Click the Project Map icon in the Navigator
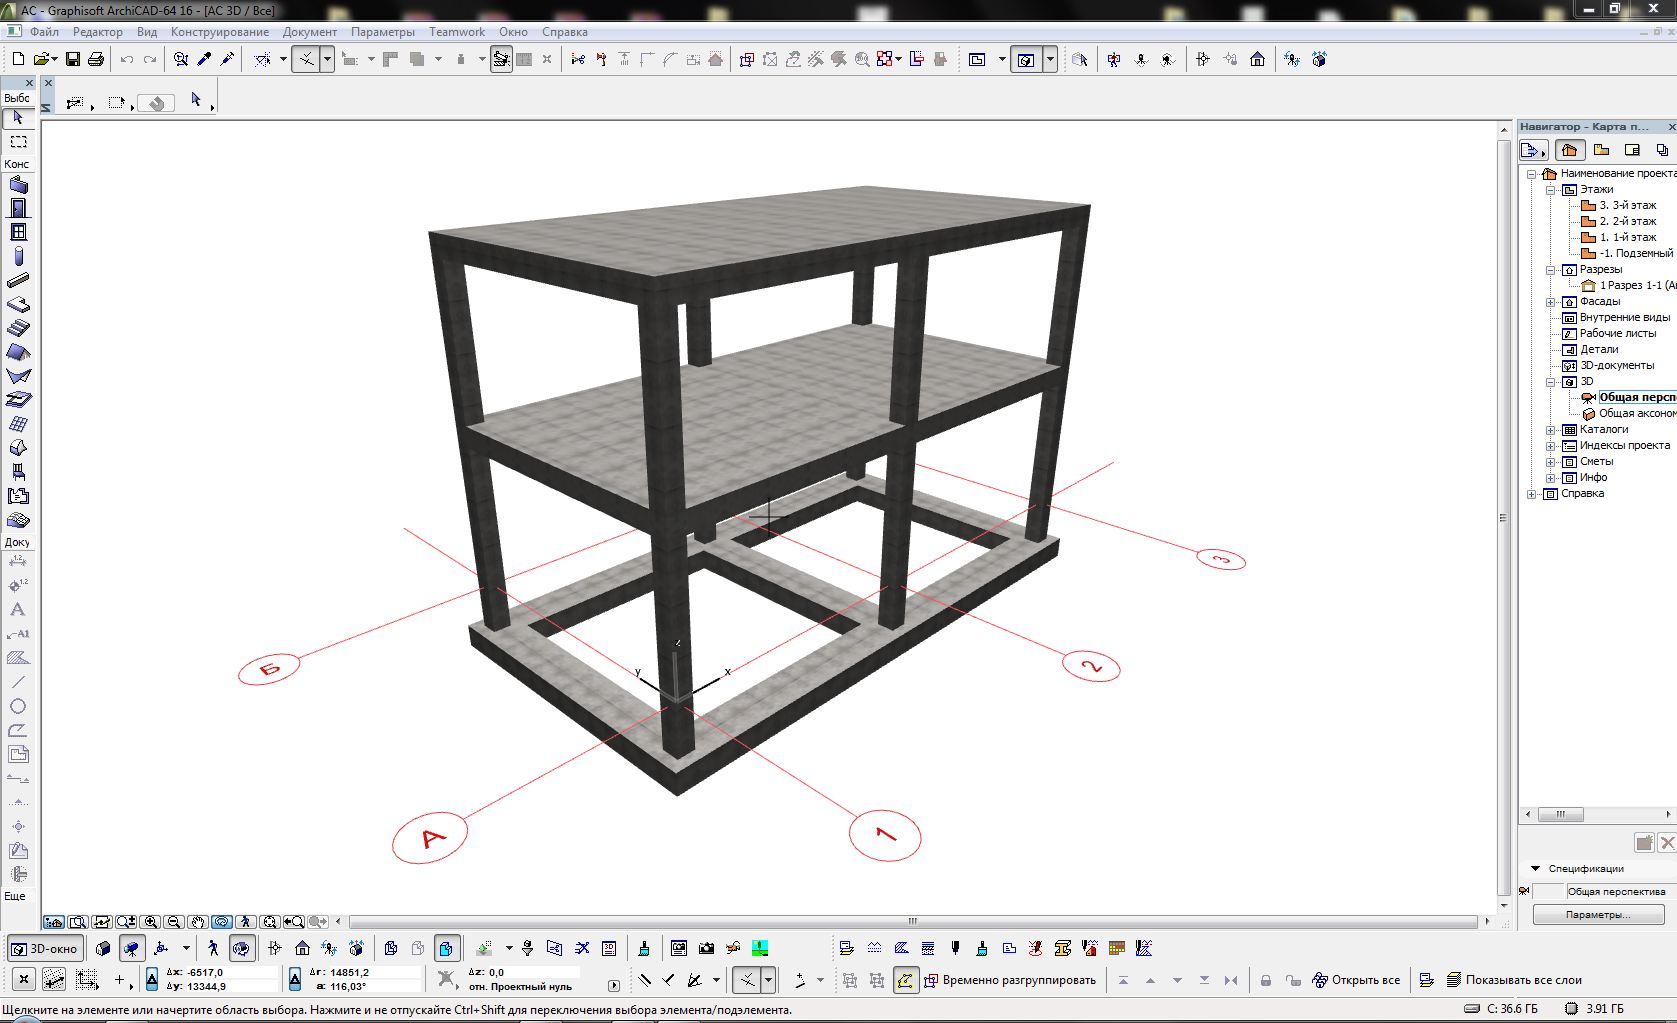This screenshot has width=1677, height=1023. 1569,150
